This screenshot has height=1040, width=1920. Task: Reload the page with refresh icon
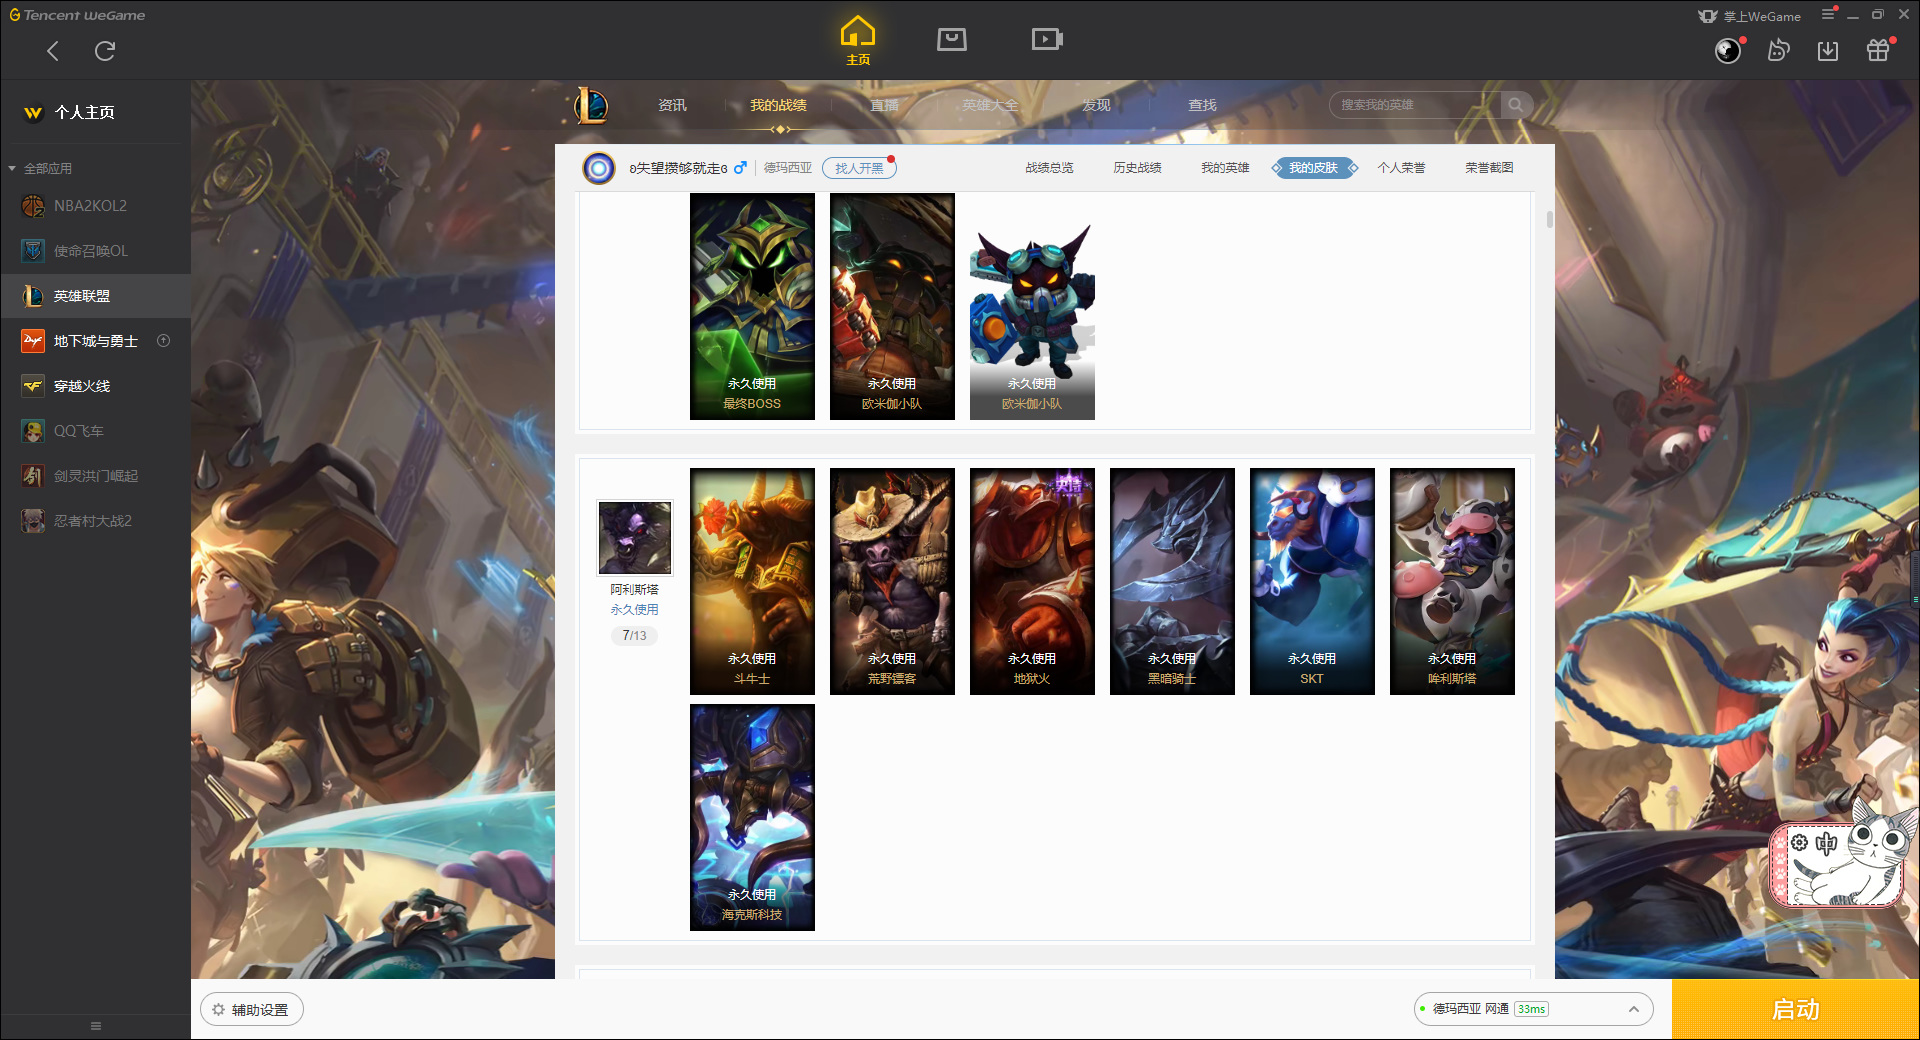coord(105,51)
